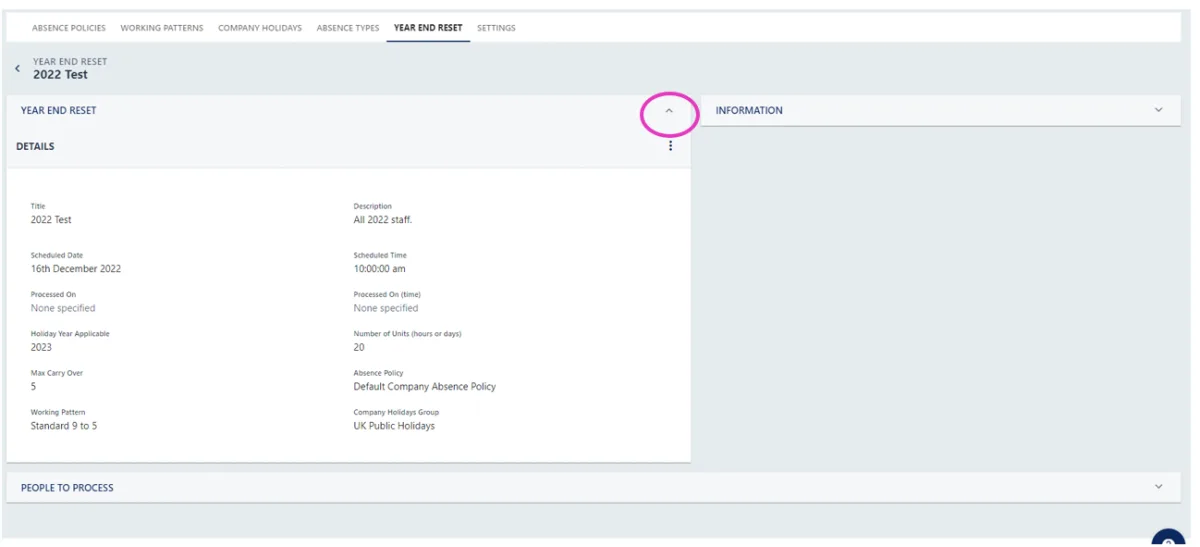Screen dimensions: 1200x547
Task: Go to the Absence Types tab
Action: 348,28
